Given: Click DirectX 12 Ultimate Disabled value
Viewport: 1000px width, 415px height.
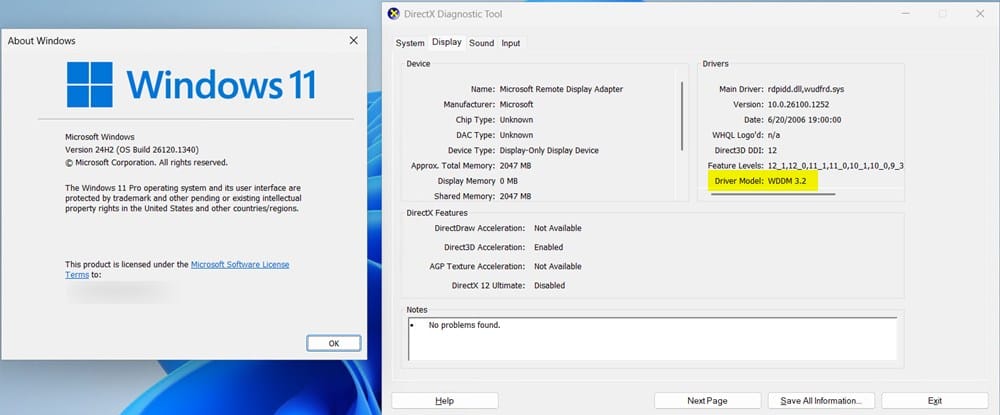Looking at the screenshot, I should 550,286.
